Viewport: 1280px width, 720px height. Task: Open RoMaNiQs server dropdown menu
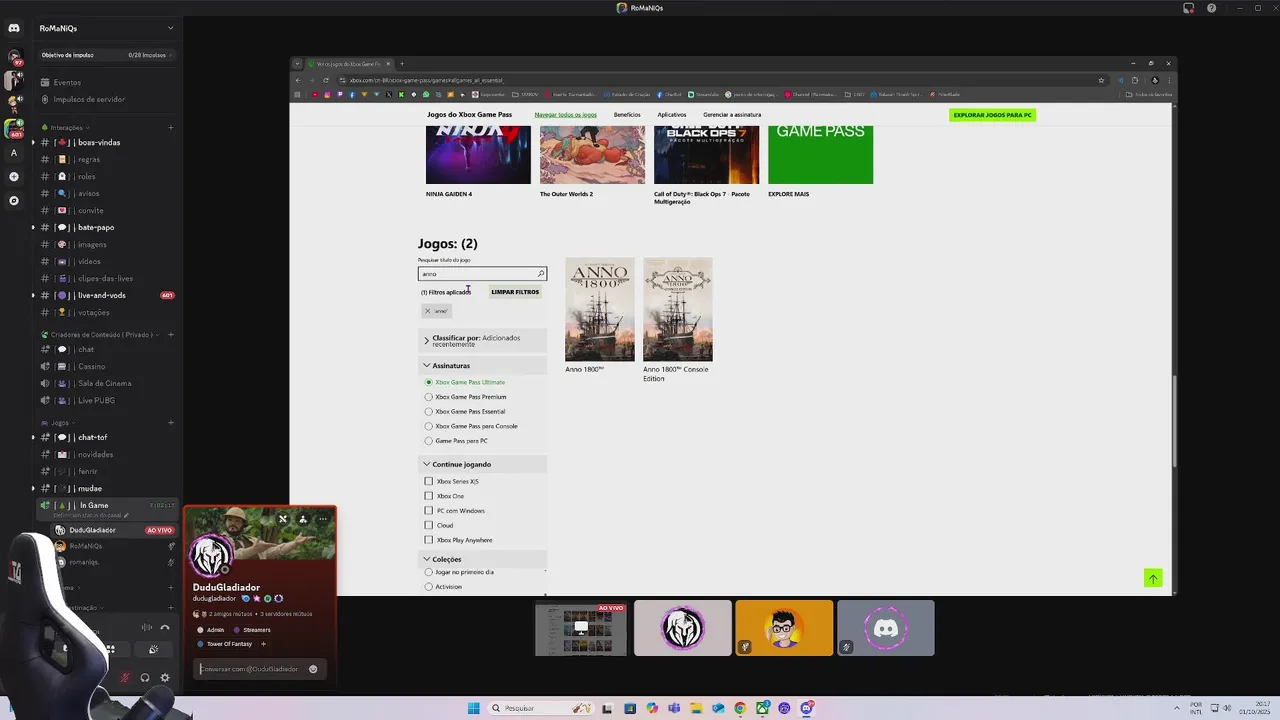170,28
